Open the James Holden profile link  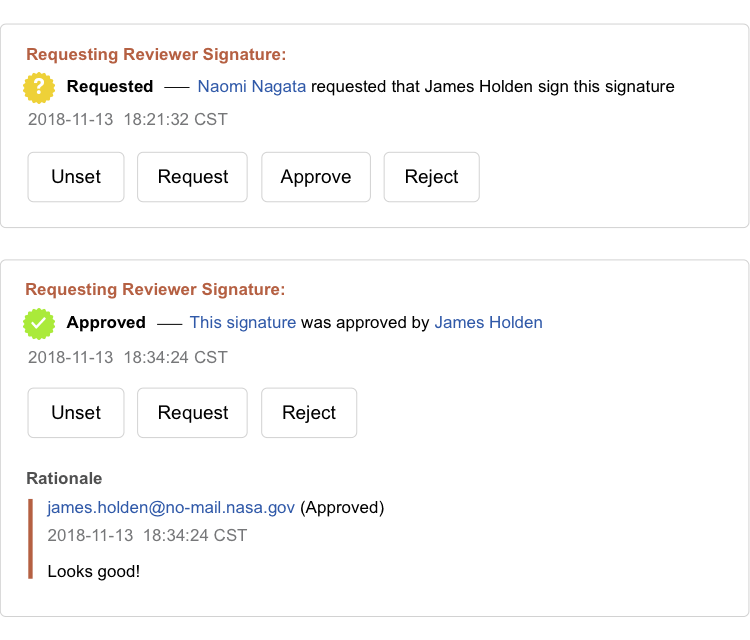(x=488, y=323)
